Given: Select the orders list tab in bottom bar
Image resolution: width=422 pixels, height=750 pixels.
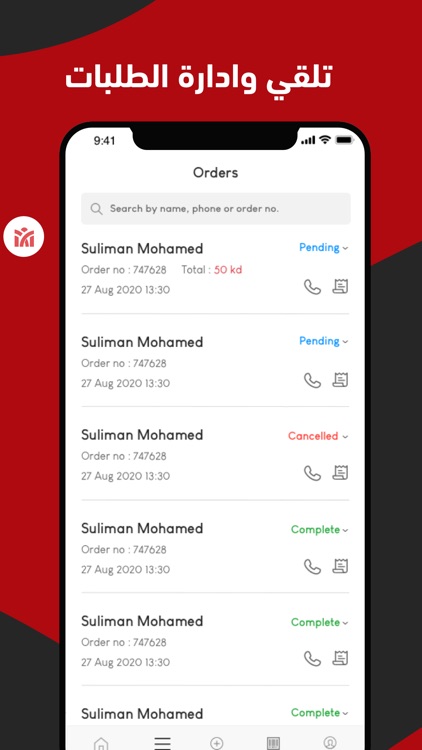Looking at the screenshot, I should coord(162,743).
